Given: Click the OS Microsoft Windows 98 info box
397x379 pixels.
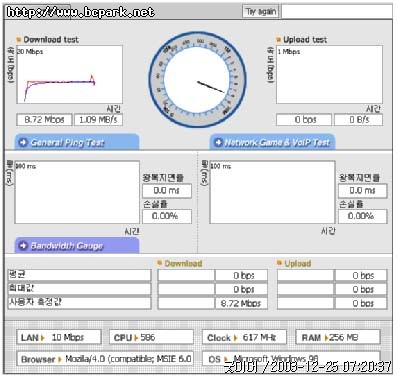Looking at the screenshot, I should click(291, 359).
